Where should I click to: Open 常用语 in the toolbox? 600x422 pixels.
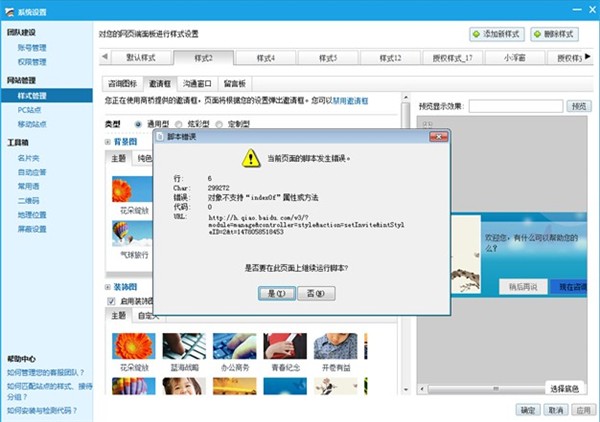[28, 186]
